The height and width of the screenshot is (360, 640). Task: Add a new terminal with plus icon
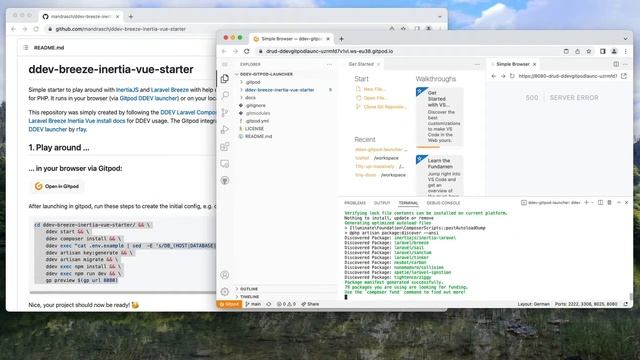[x=587, y=202]
